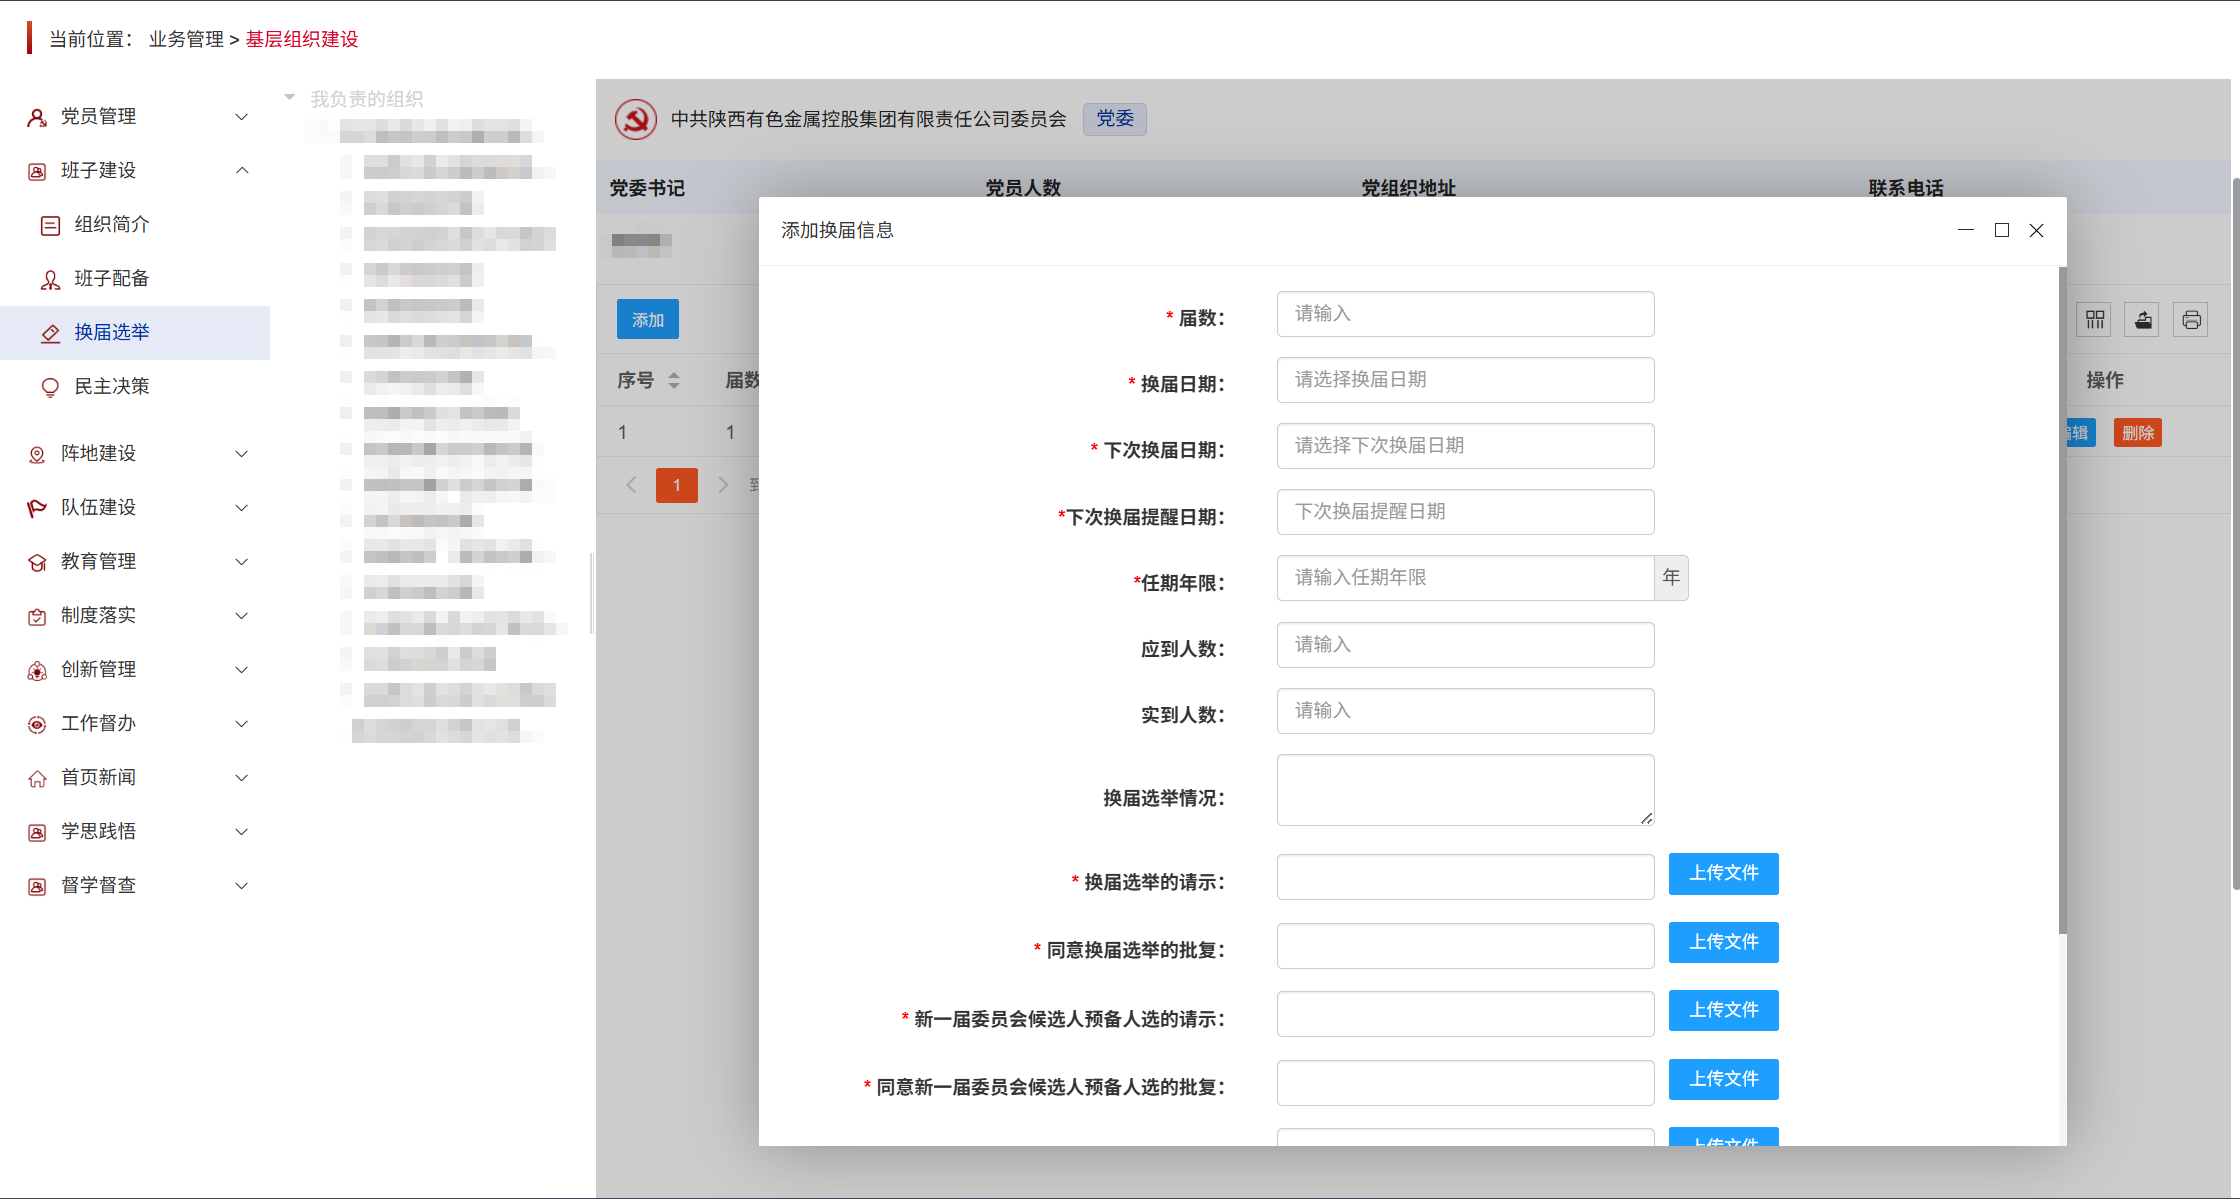
Task: Click the export table icon
Action: [x=2143, y=320]
